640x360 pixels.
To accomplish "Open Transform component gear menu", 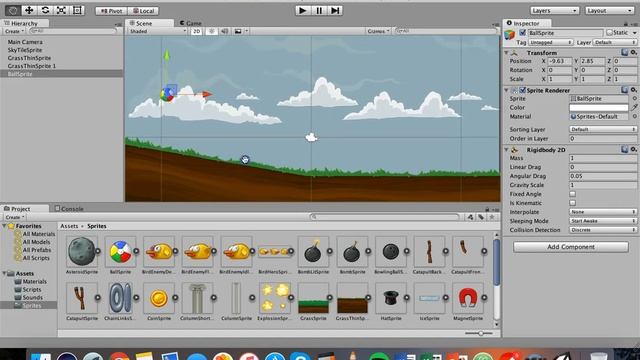I will point(633,53).
